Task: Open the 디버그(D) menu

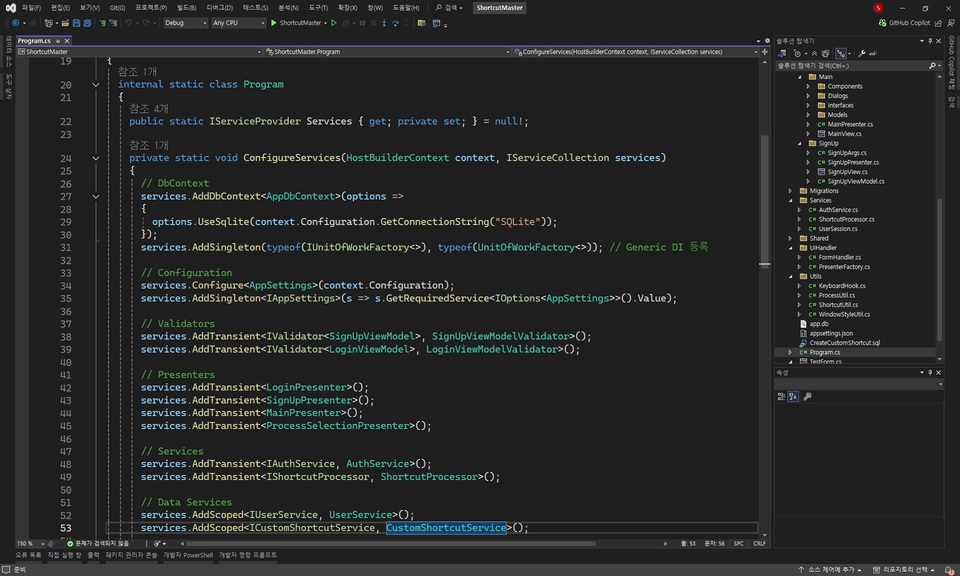Action: (220, 8)
